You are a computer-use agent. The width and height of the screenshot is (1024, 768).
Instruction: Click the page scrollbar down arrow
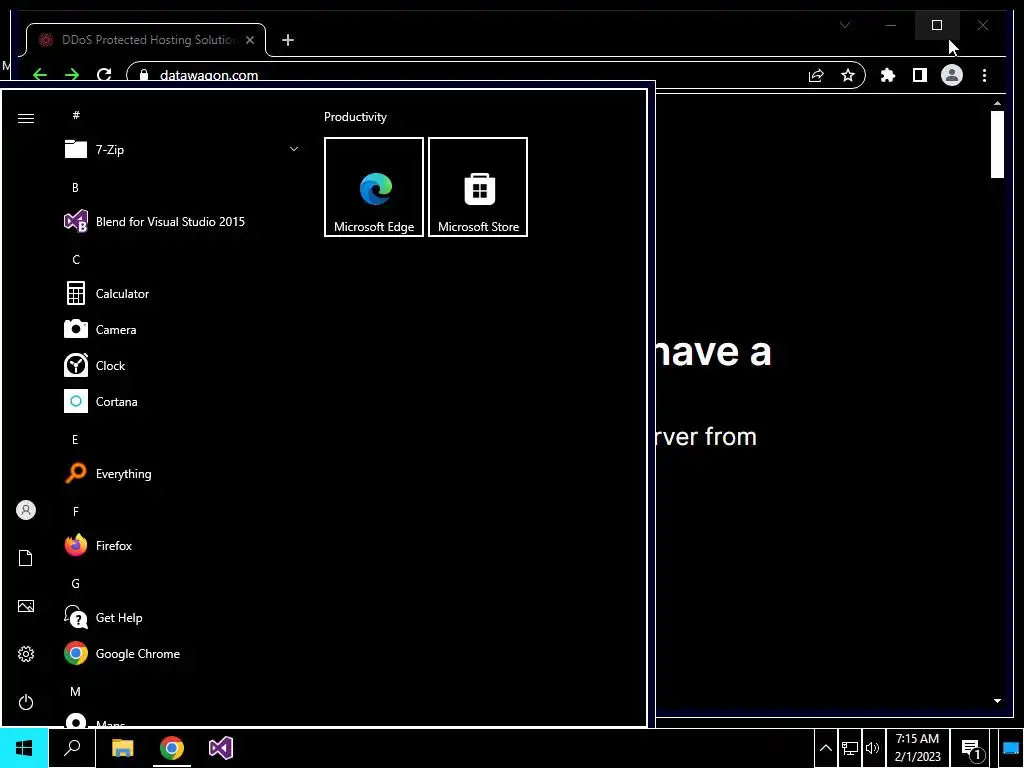pos(997,701)
